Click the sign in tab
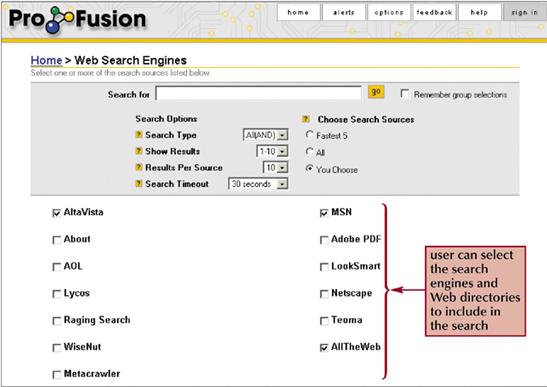547x387 pixels. tap(525, 12)
